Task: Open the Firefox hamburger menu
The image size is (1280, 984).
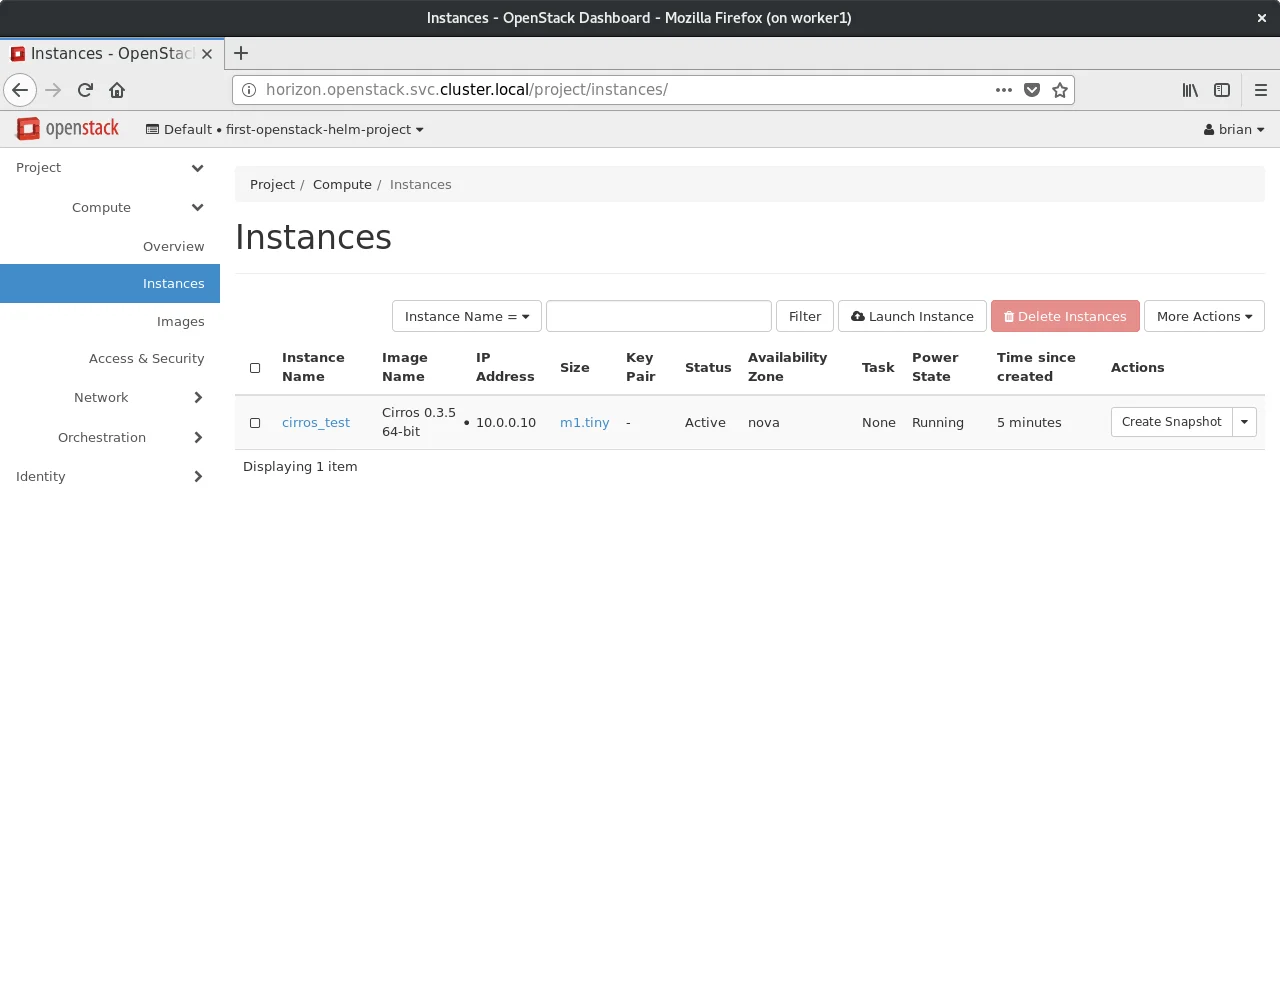Action: (x=1260, y=90)
